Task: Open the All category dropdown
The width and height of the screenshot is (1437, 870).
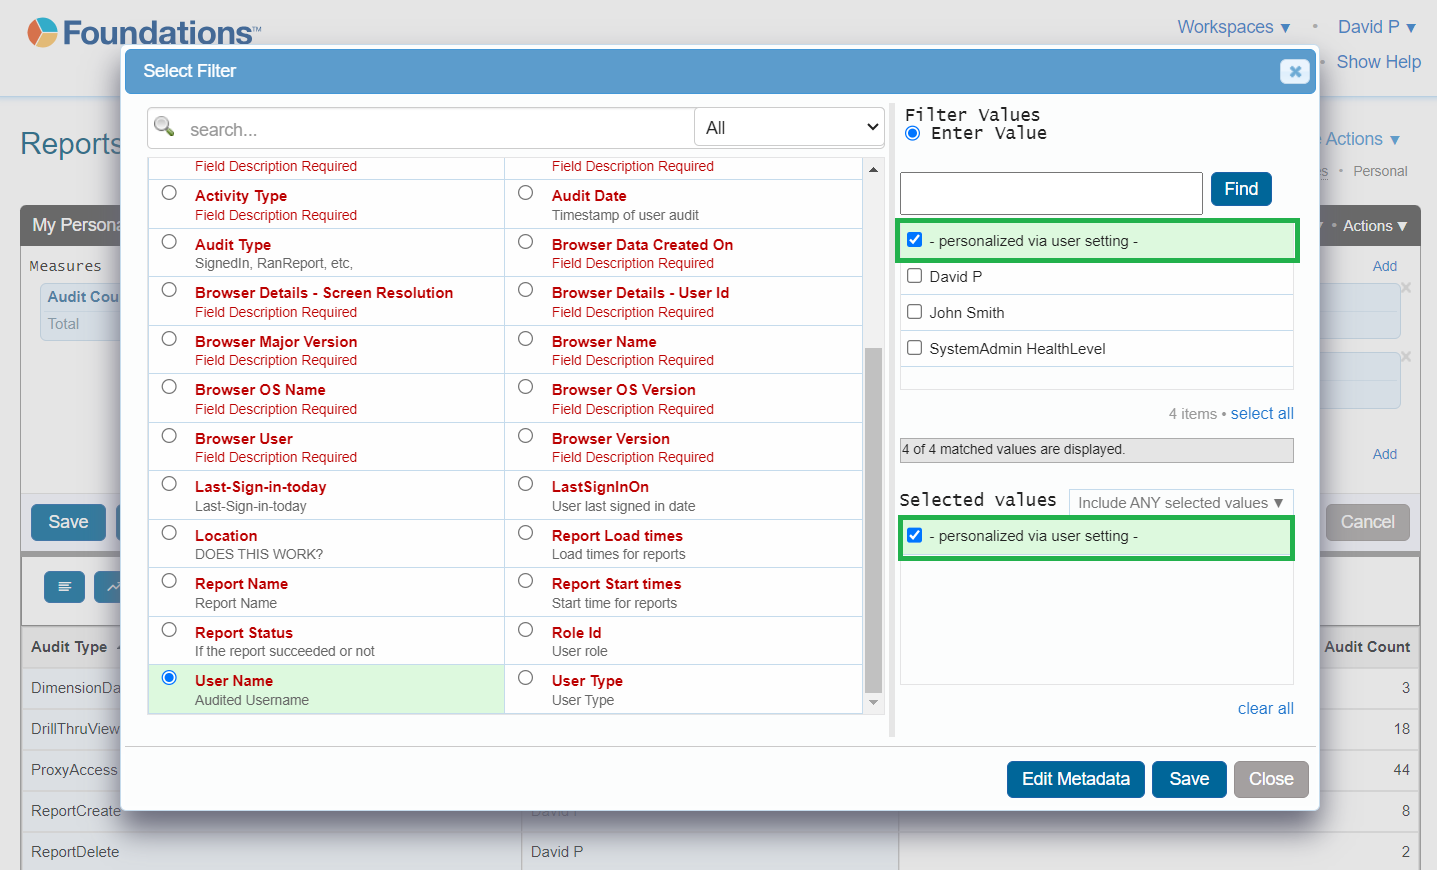Action: pyautogui.click(x=789, y=128)
